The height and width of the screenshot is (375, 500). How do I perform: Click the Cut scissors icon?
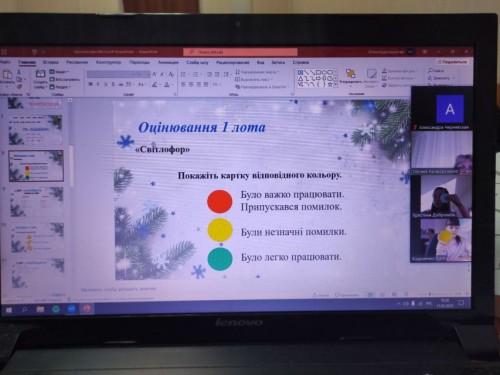pos(19,72)
